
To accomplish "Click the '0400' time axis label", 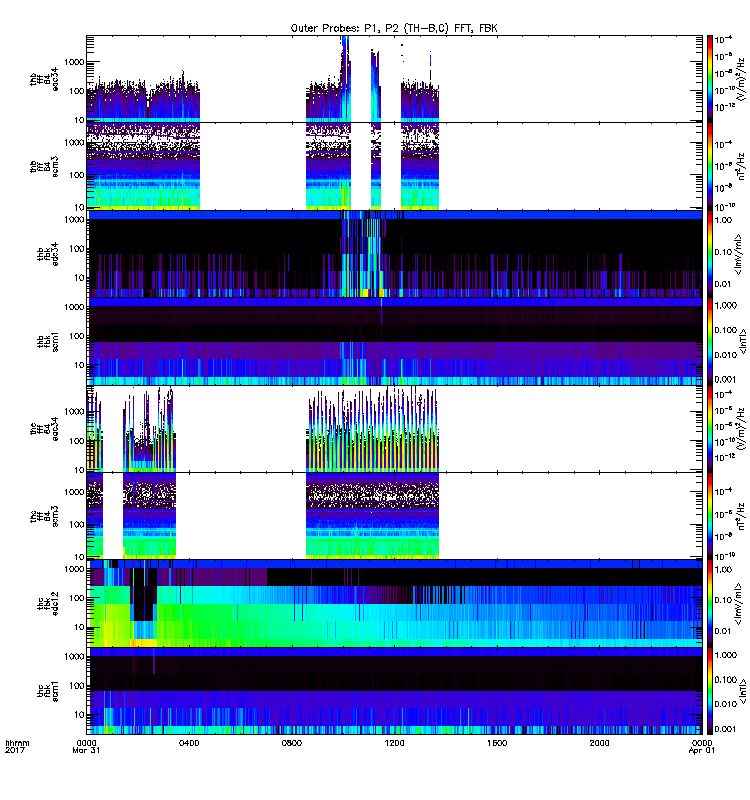I will 189,743.
